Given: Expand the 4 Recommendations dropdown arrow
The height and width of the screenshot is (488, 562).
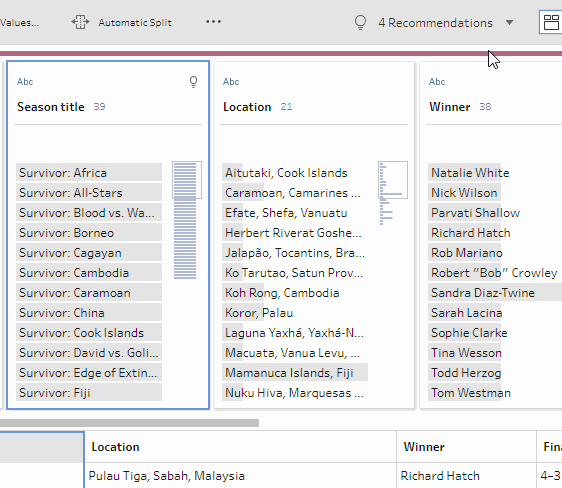Looking at the screenshot, I should click(509, 23).
